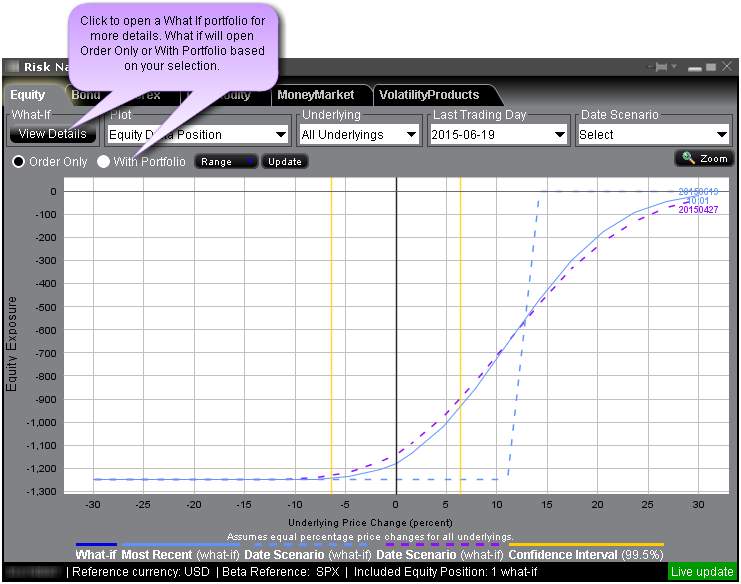Select the With Portfolio radio button
This screenshot has height=584, width=741.
[104, 161]
